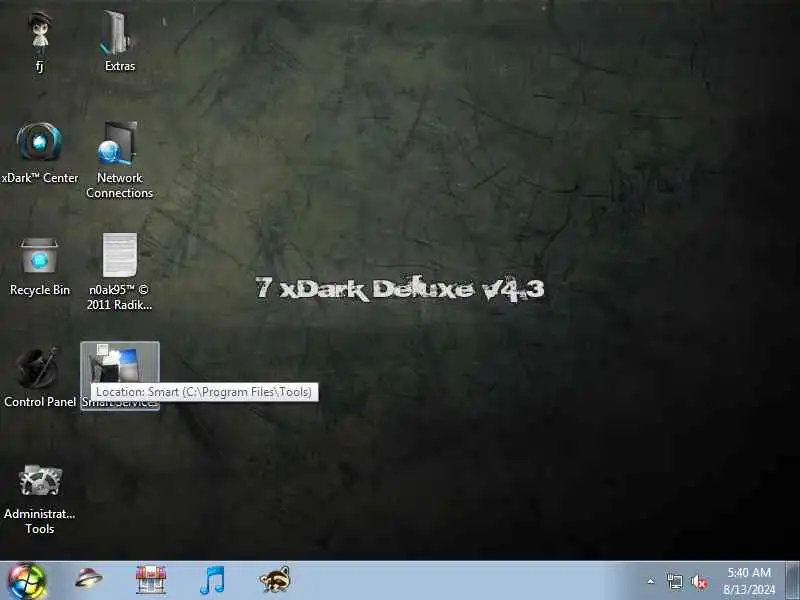Open the store shop taskbar icon
Image resolution: width=800 pixels, height=600 pixels.
(x=151, y=580)
